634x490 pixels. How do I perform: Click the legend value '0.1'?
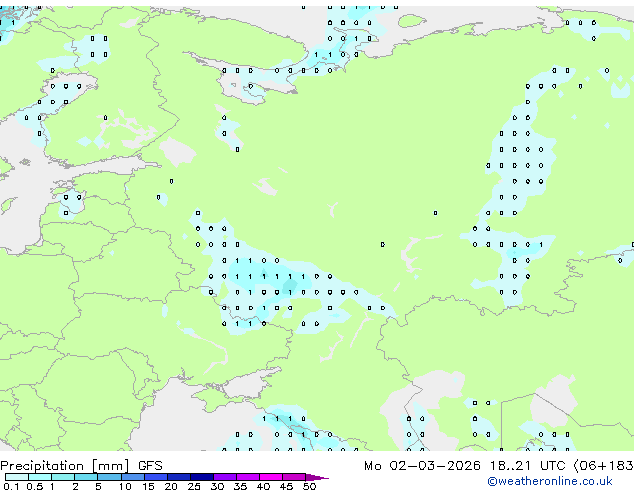pyautogui.click(x=11, y=486)
